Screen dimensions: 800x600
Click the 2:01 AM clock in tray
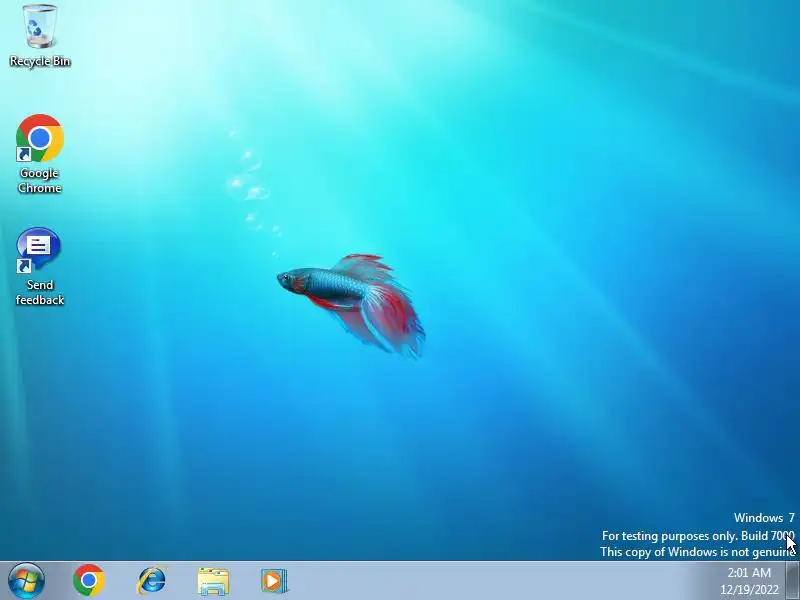(749, 572)
